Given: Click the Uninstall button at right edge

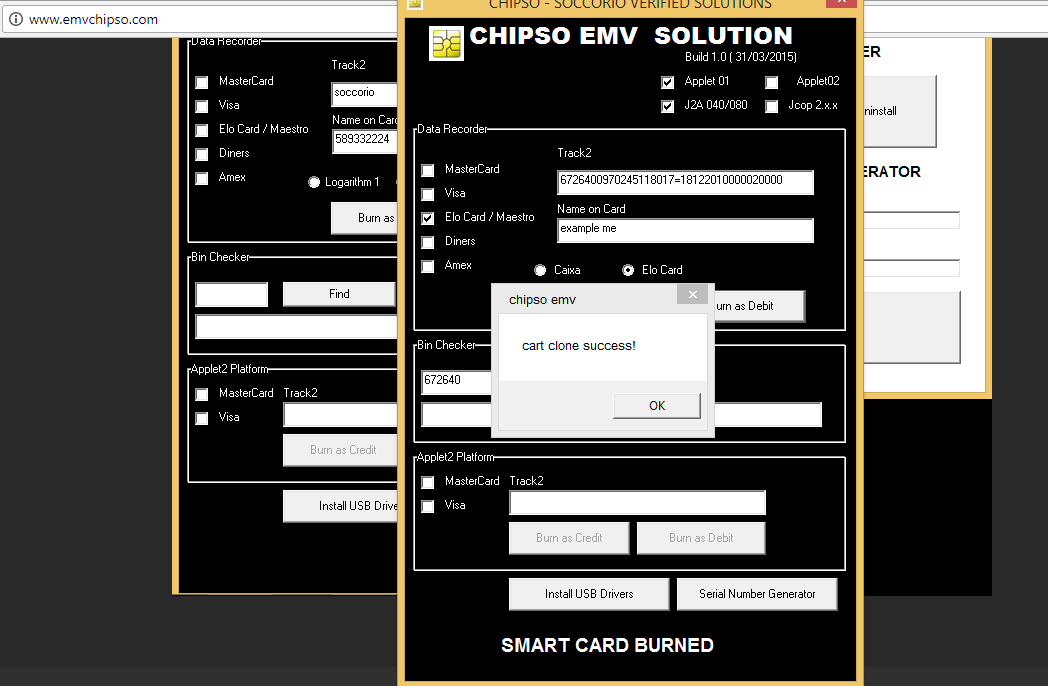Looking at the screenshot, I should pyautogui.click(x=900, y=111).
